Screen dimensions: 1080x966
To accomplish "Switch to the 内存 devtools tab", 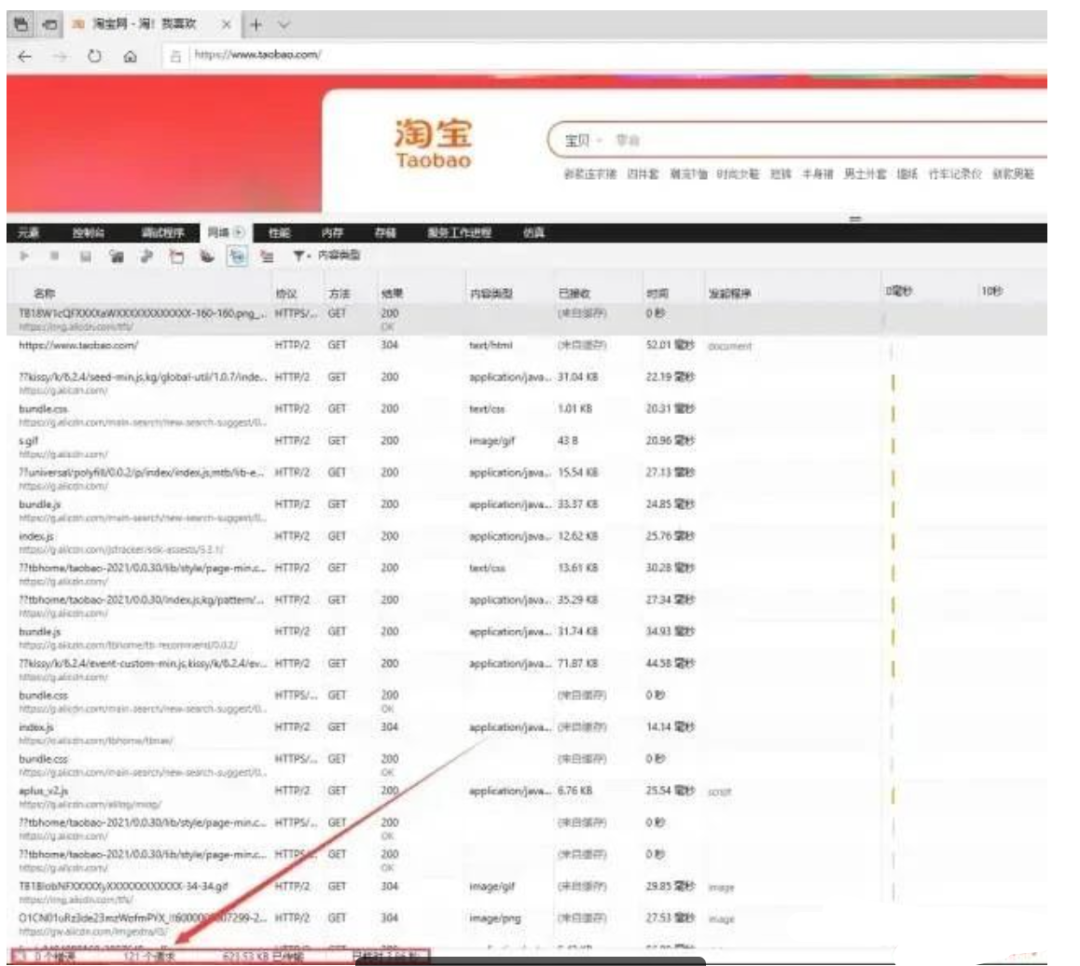I will tap(332, 233).
